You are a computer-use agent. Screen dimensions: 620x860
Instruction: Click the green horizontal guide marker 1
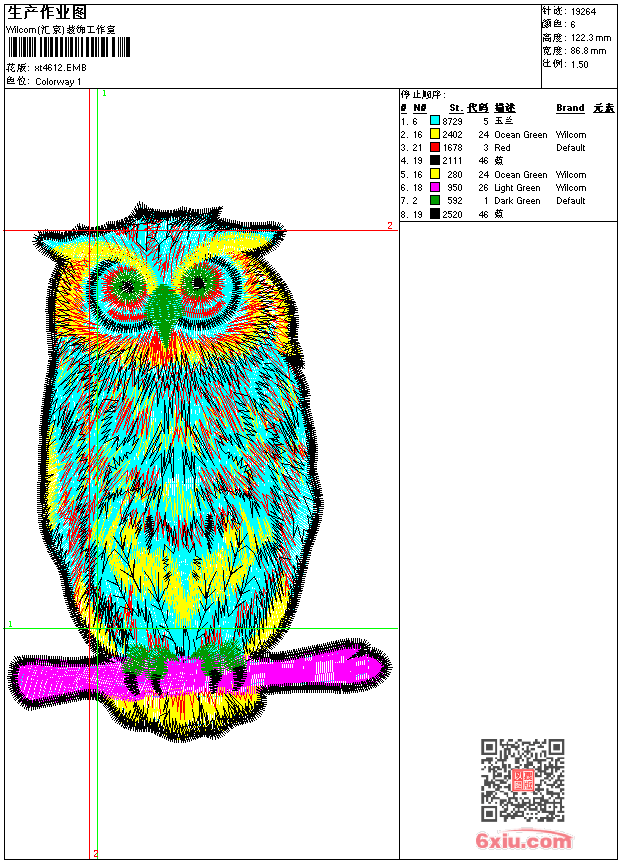(x=10, y=624)
